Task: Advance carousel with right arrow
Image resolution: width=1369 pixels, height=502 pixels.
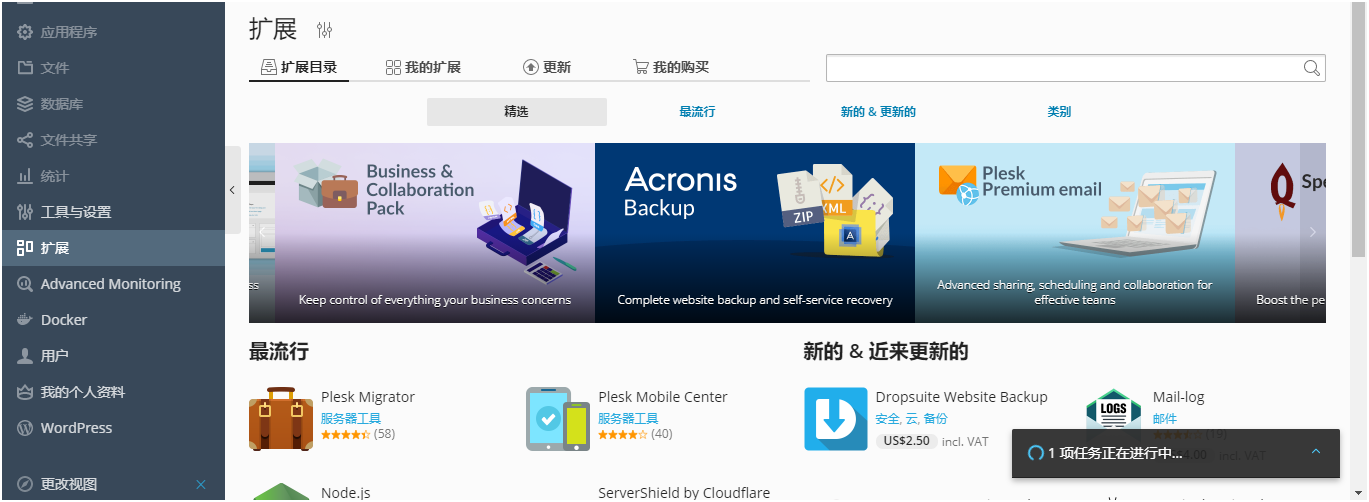Action: coord(1313,232)
